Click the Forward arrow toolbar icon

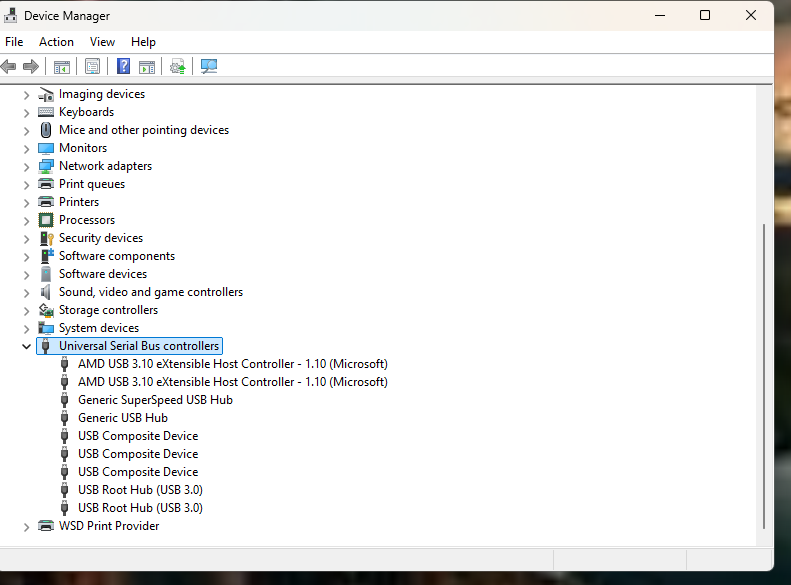[x=31, y=66]
